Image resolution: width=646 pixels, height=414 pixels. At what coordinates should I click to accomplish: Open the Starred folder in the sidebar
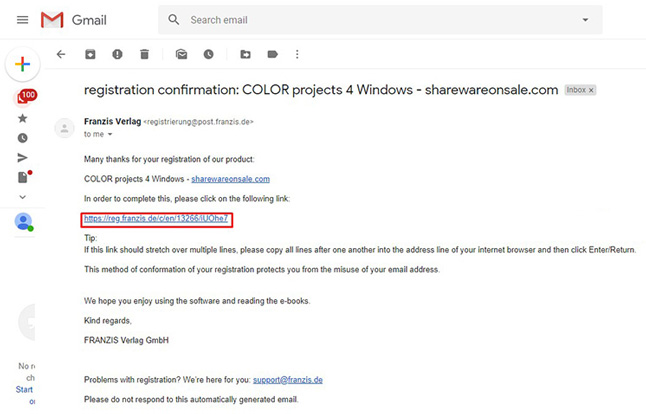tap(22, 119)
